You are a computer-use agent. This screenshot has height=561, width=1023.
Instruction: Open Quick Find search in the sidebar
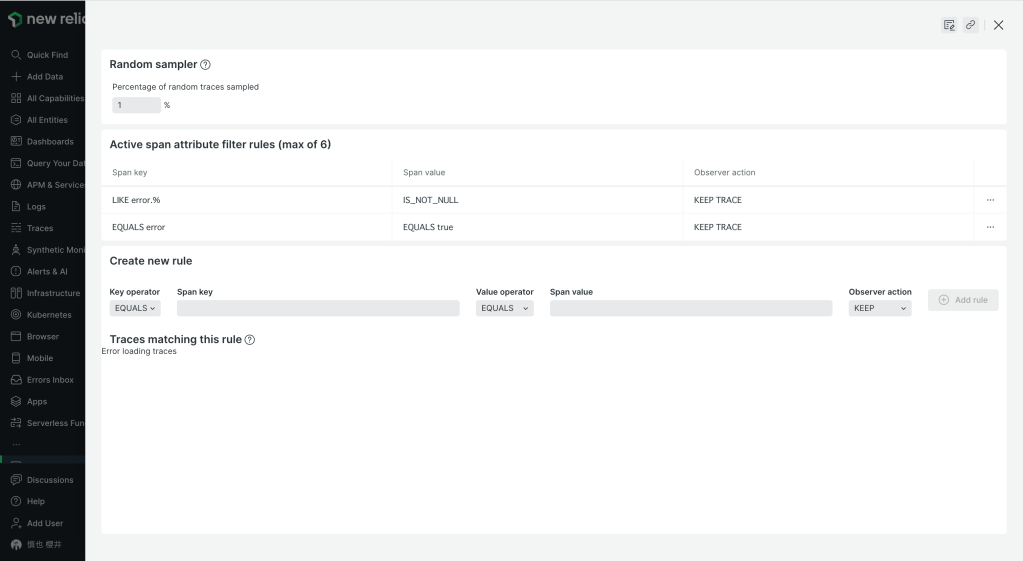46,55
